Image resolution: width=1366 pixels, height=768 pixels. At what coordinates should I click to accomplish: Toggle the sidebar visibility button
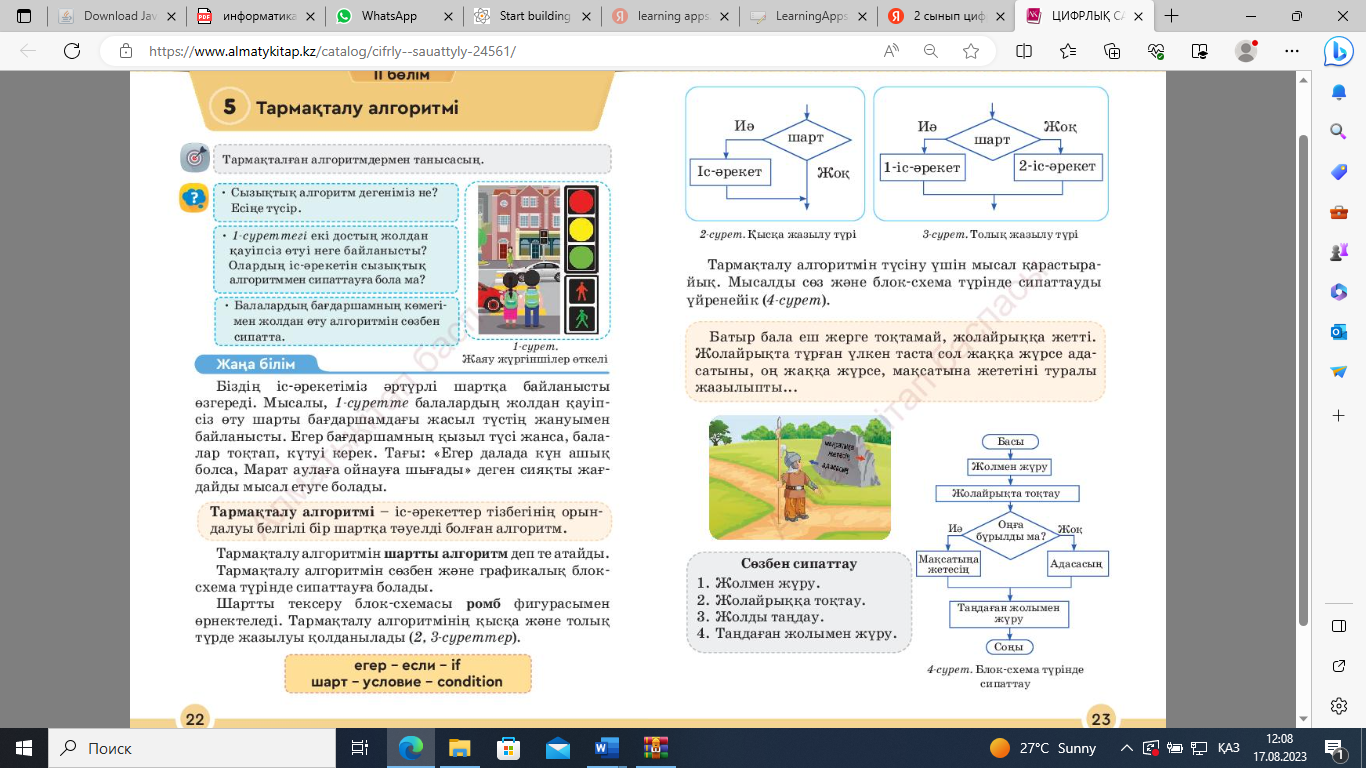tap(1338, 626)
